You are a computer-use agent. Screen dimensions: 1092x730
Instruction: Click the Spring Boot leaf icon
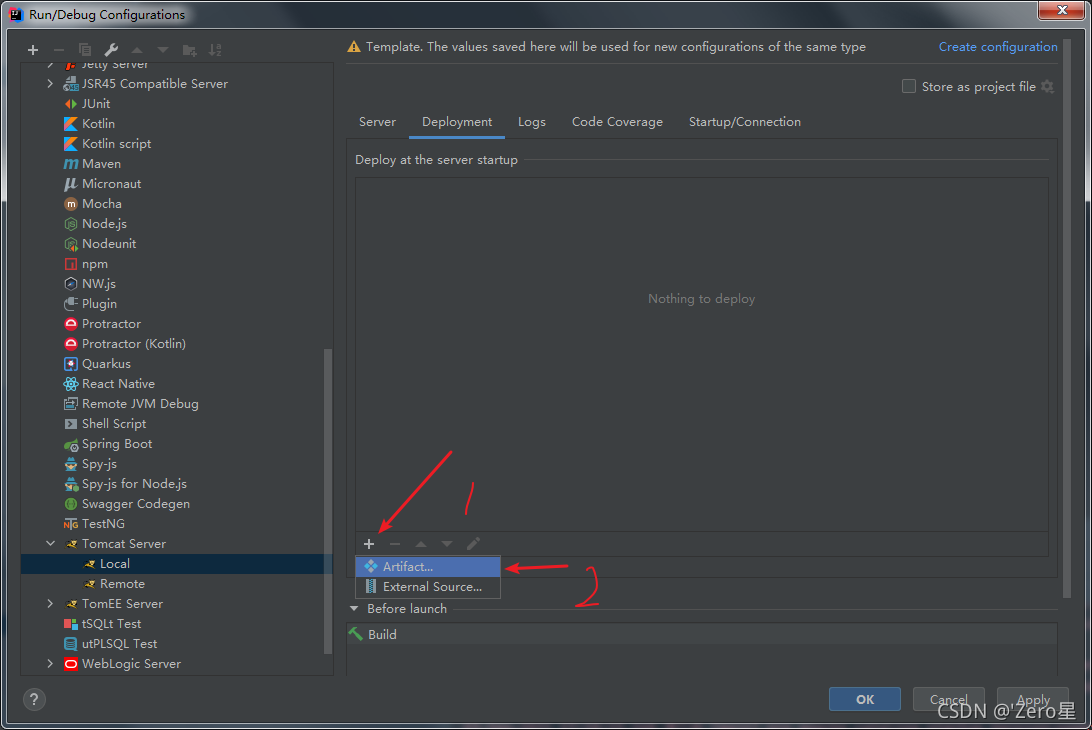70,444
